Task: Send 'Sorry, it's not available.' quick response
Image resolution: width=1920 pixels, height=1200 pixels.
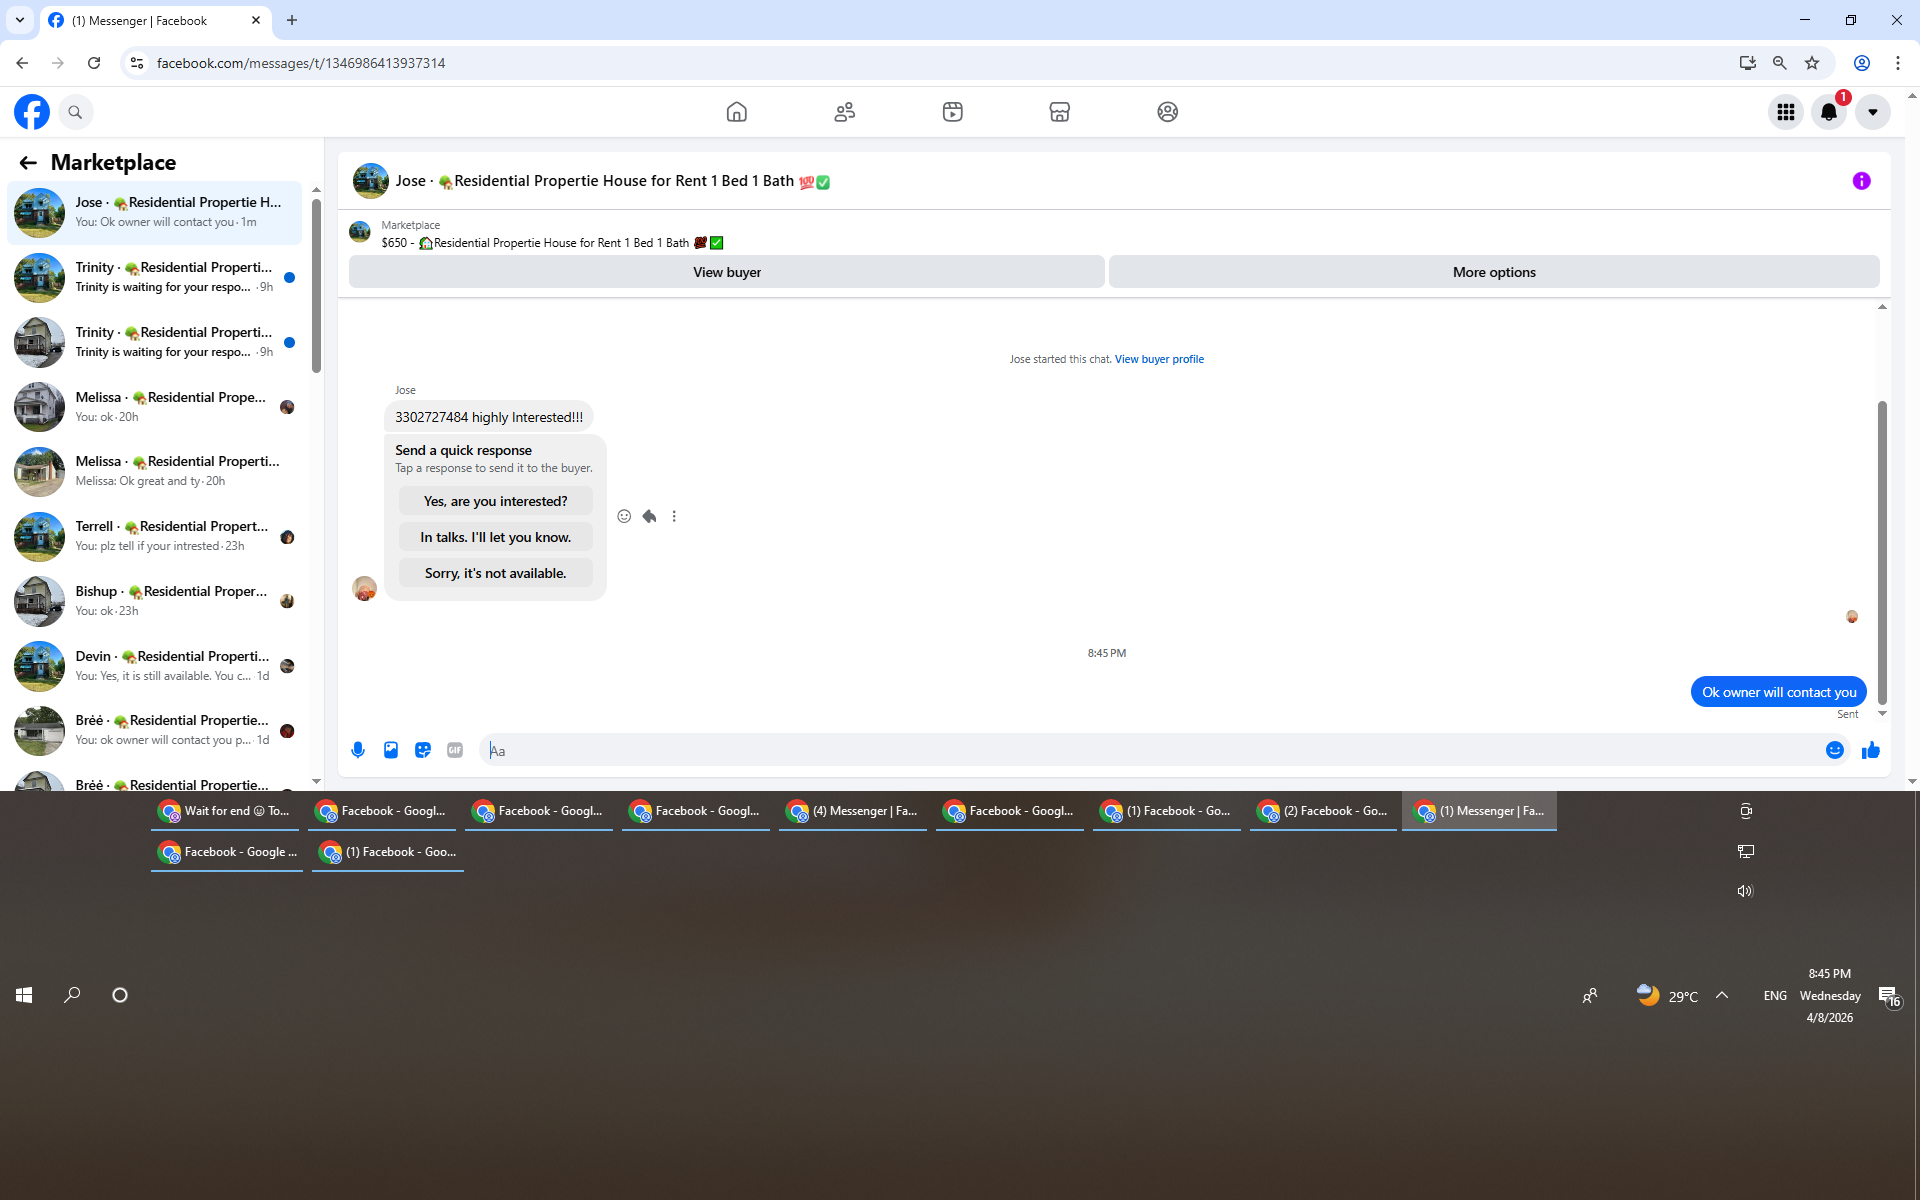Action: [x=495, y=573]
